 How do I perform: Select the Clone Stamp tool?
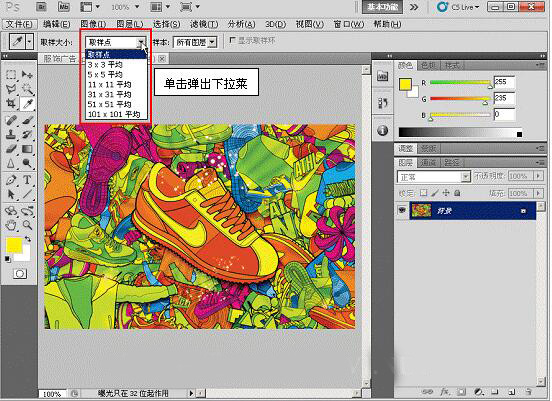[11, 134]
